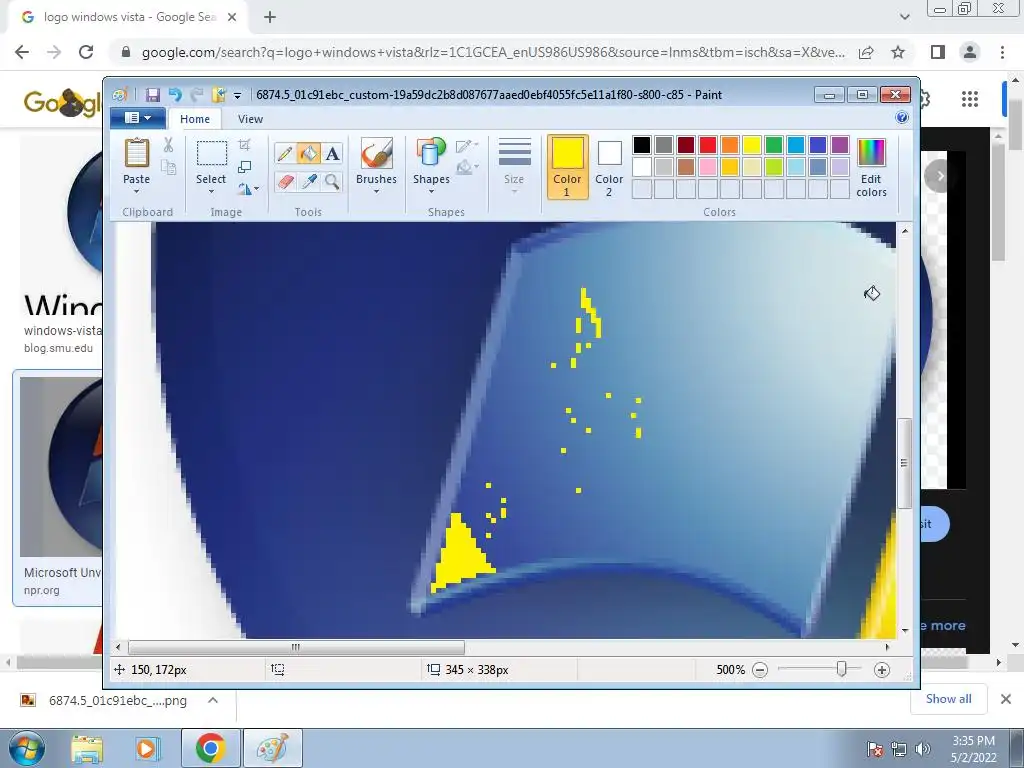Select the Pencil tool in Paint
The image size is (1024, 768).
point(285,153)
